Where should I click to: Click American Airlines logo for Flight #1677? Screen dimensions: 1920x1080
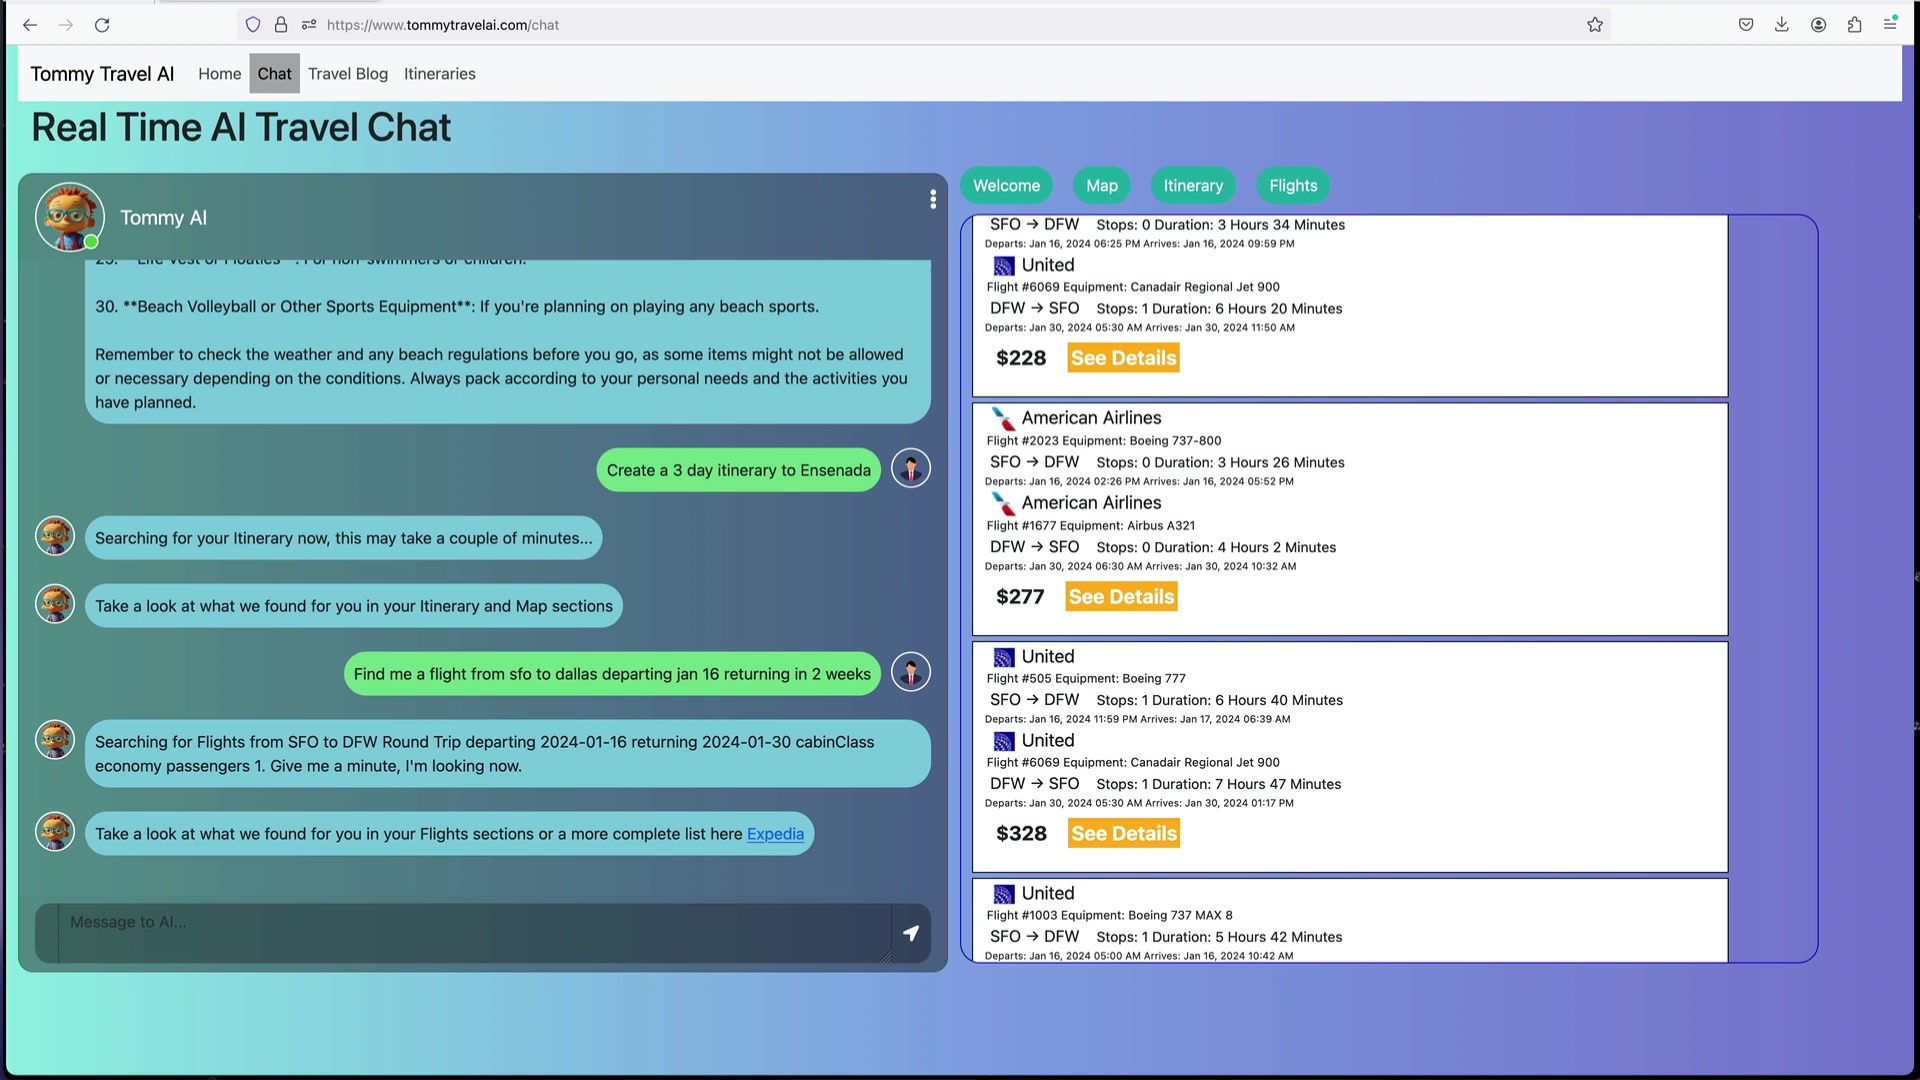[x=1003, y=503]
